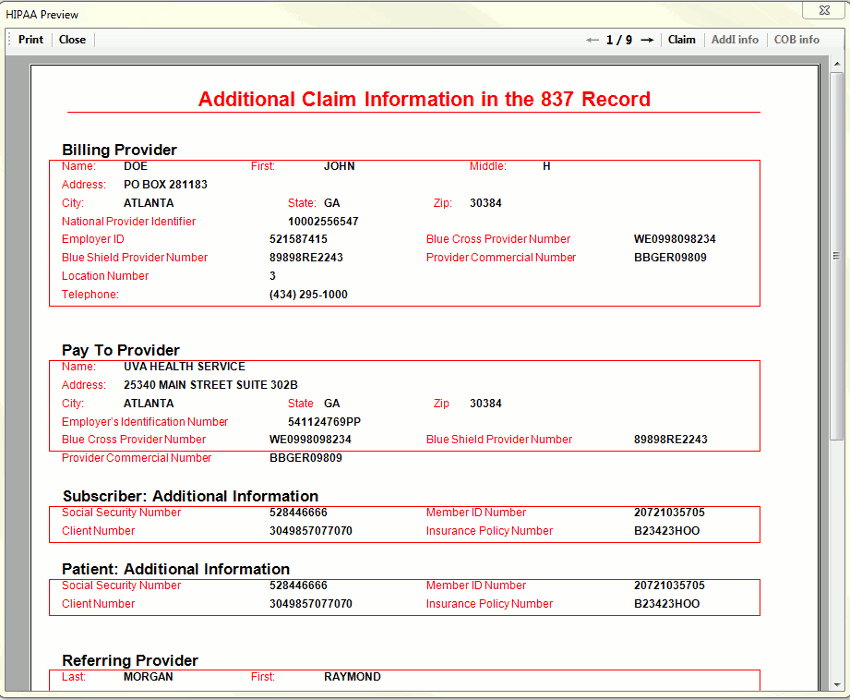Click the scrollbar up arrow
850x700 pixels.
pos(837,63)
